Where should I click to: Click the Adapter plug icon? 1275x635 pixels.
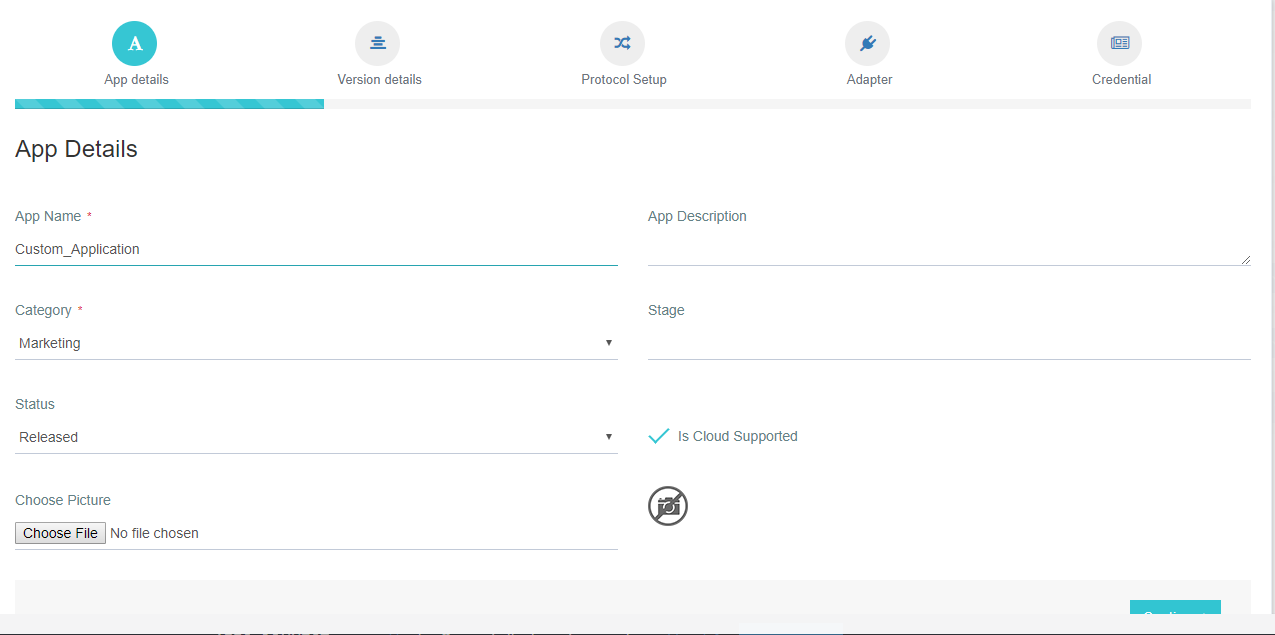(x=867, y=43)
